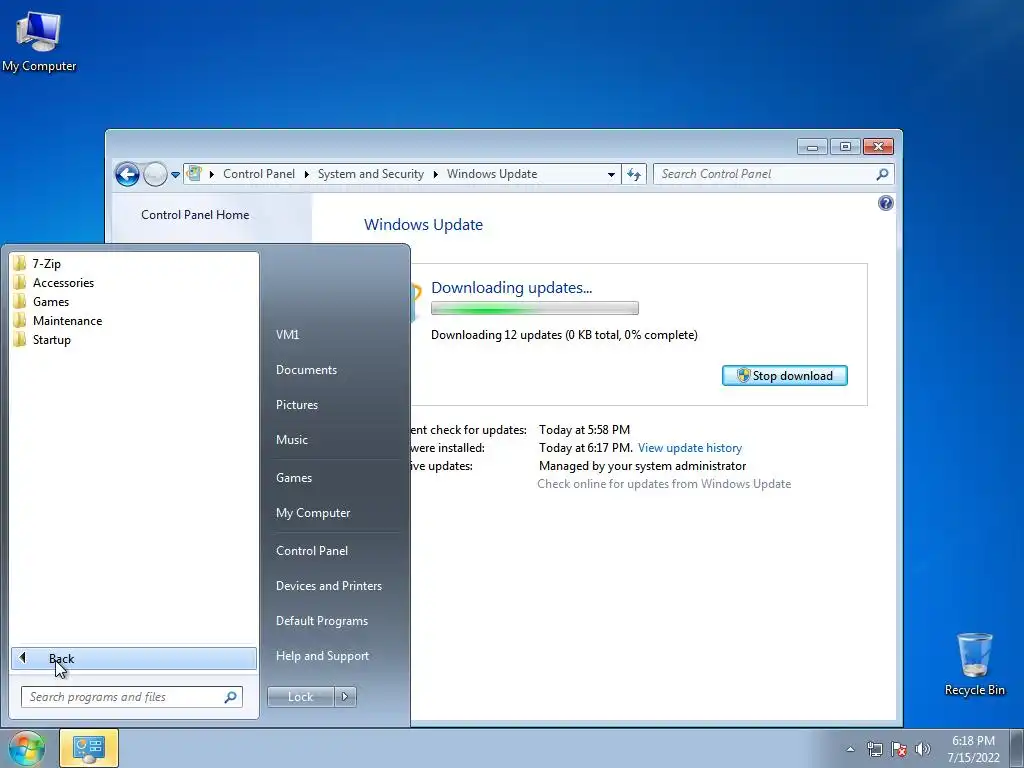Click the network icon in system tray
1024x768 pixels.
click(x=874, y=749)
